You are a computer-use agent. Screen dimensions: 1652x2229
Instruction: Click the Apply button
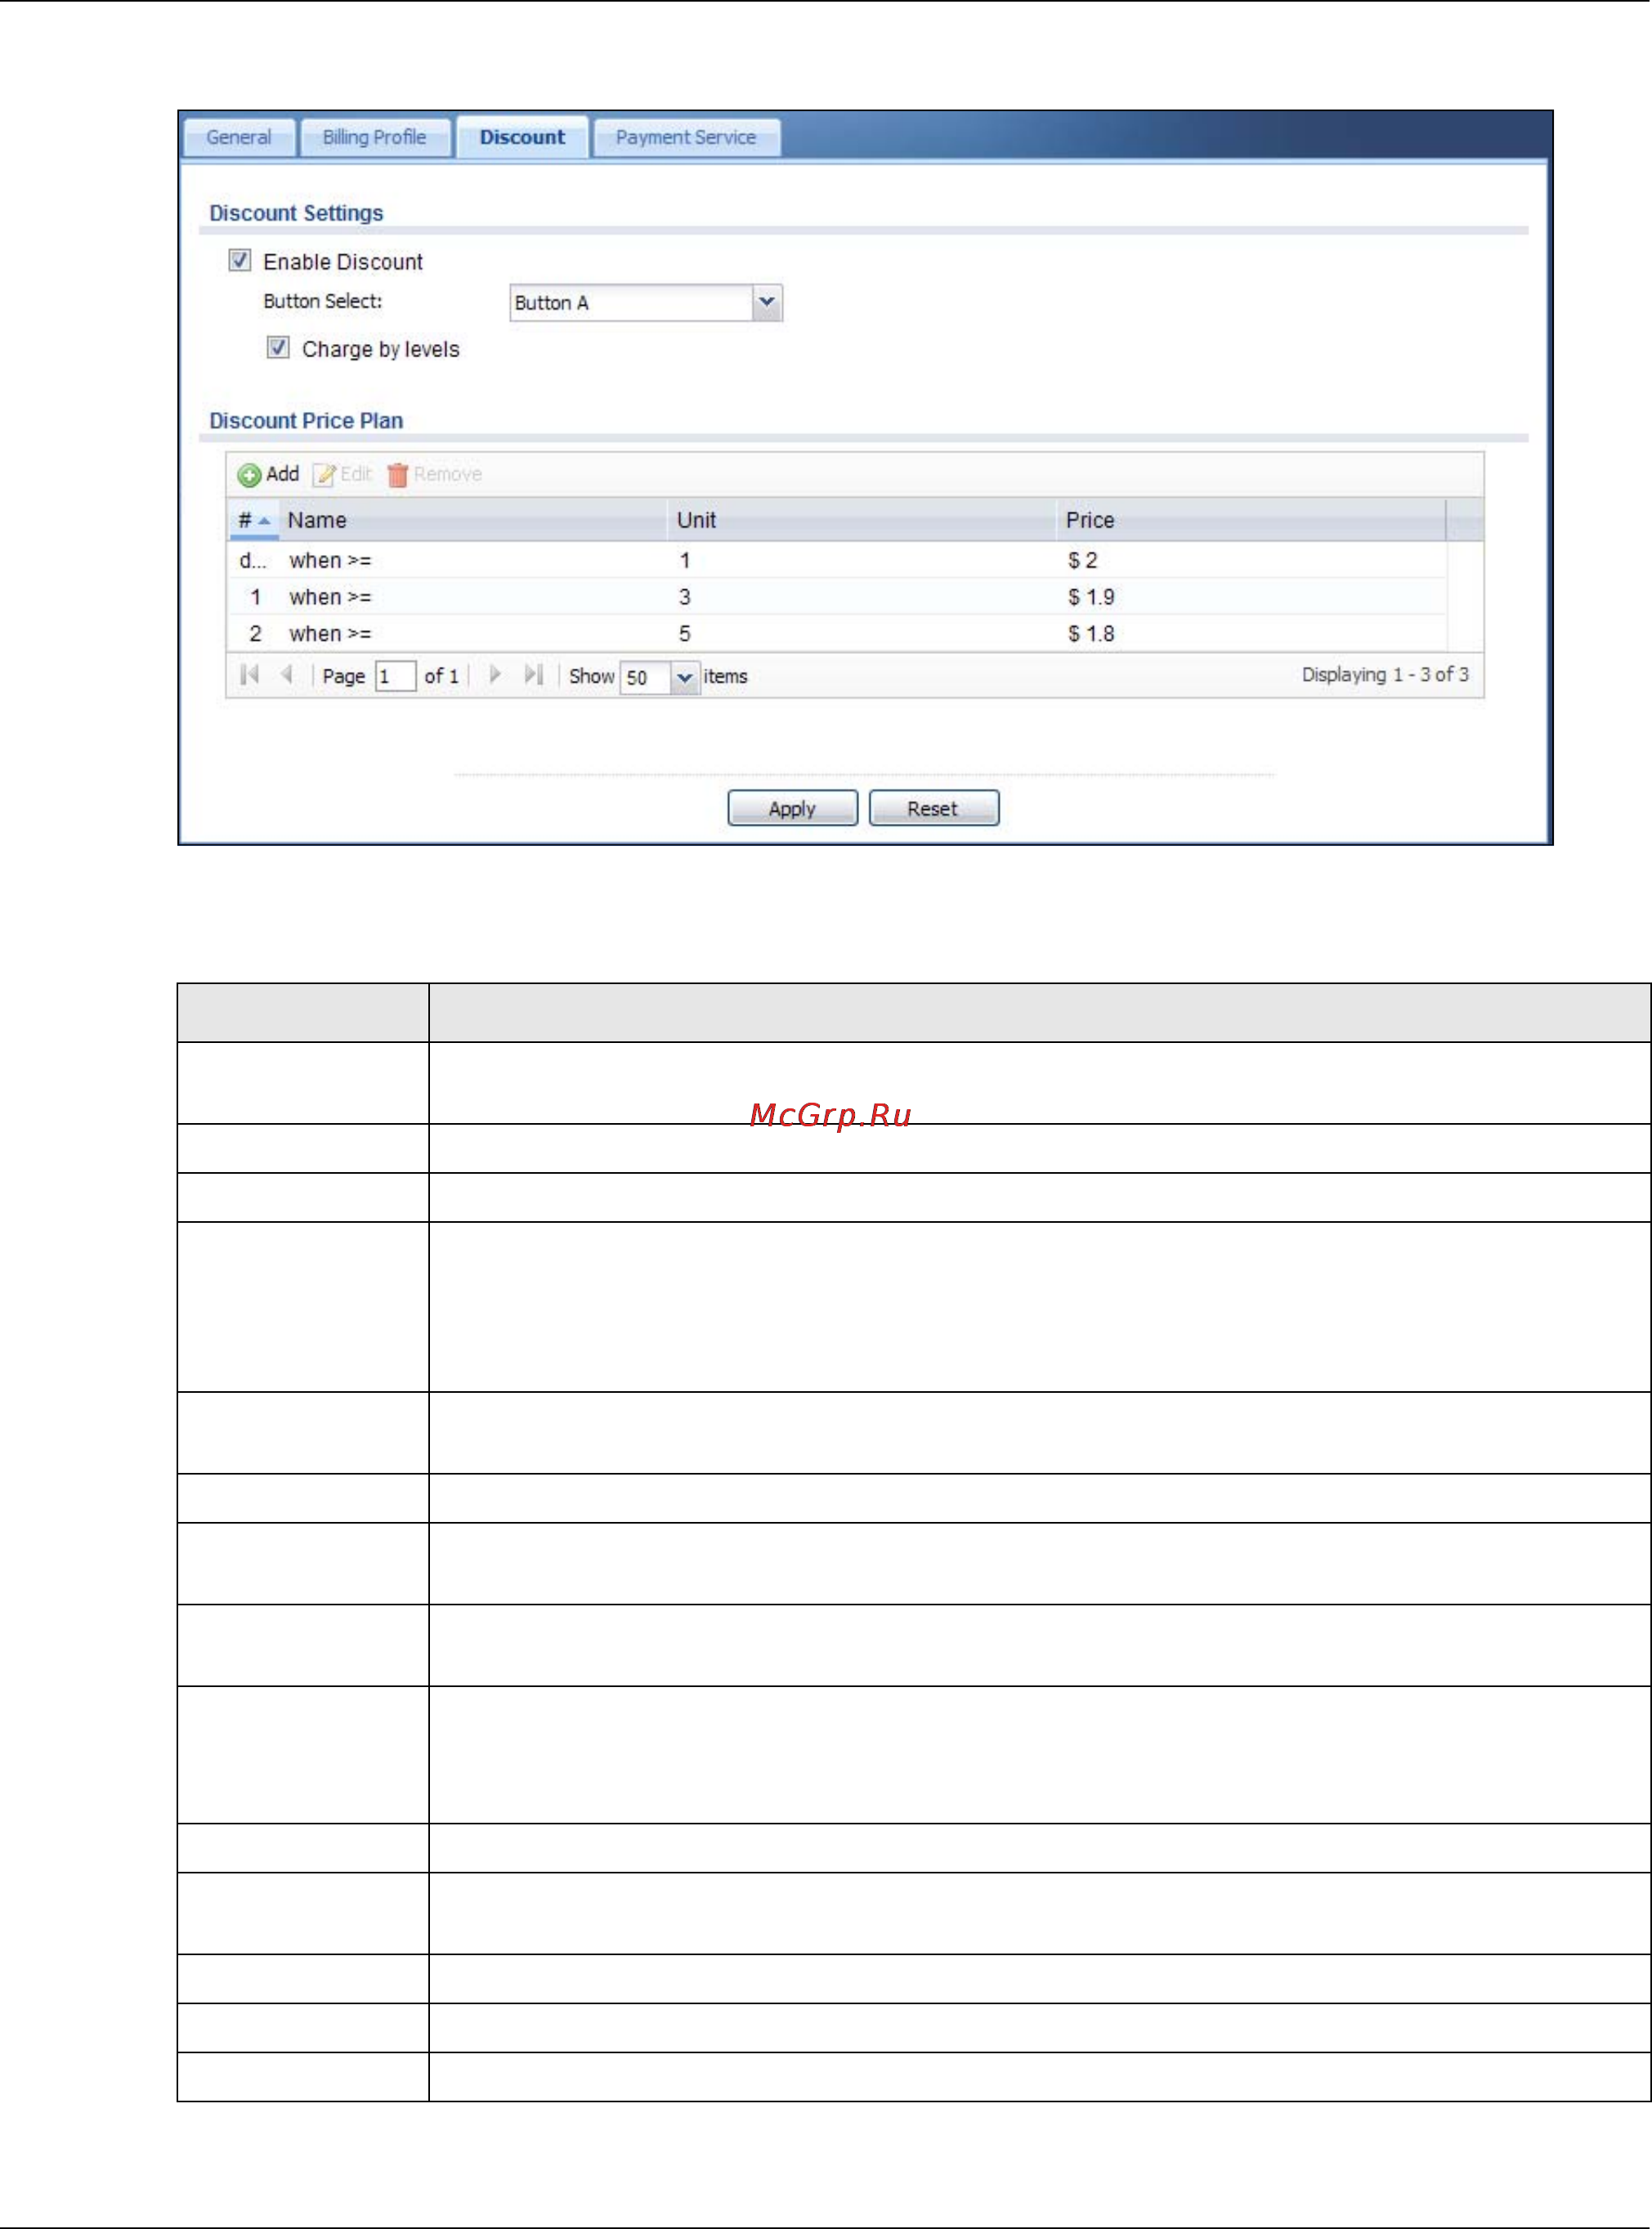793,808
